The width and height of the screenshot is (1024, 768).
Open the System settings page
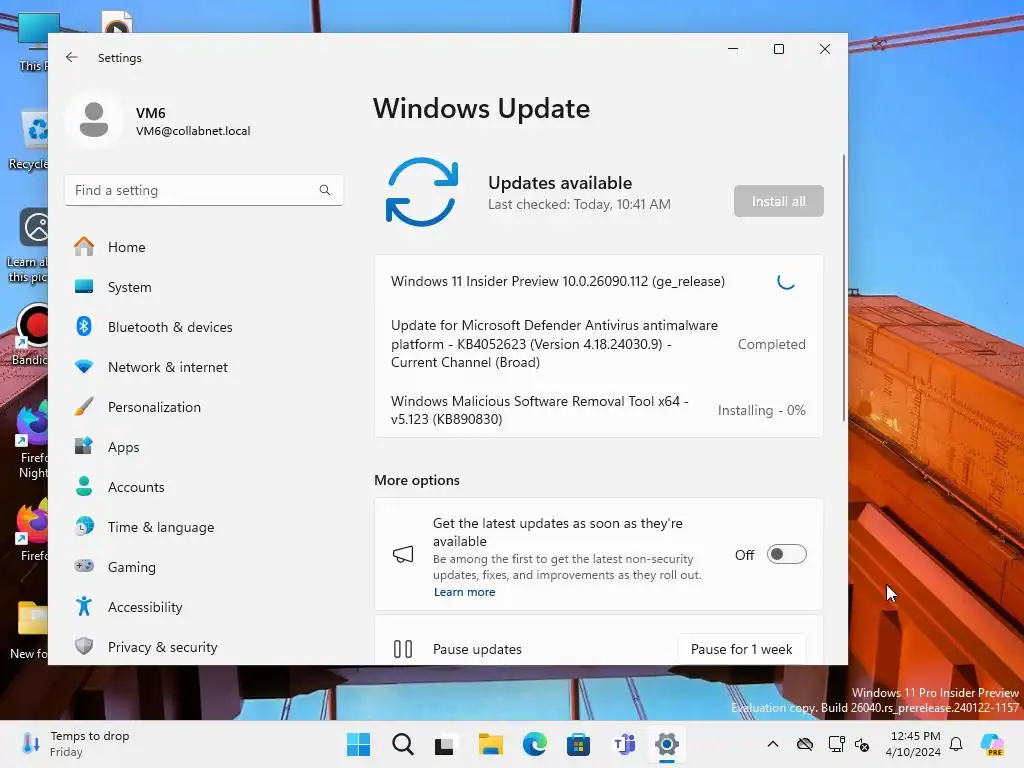pos(204,287)
